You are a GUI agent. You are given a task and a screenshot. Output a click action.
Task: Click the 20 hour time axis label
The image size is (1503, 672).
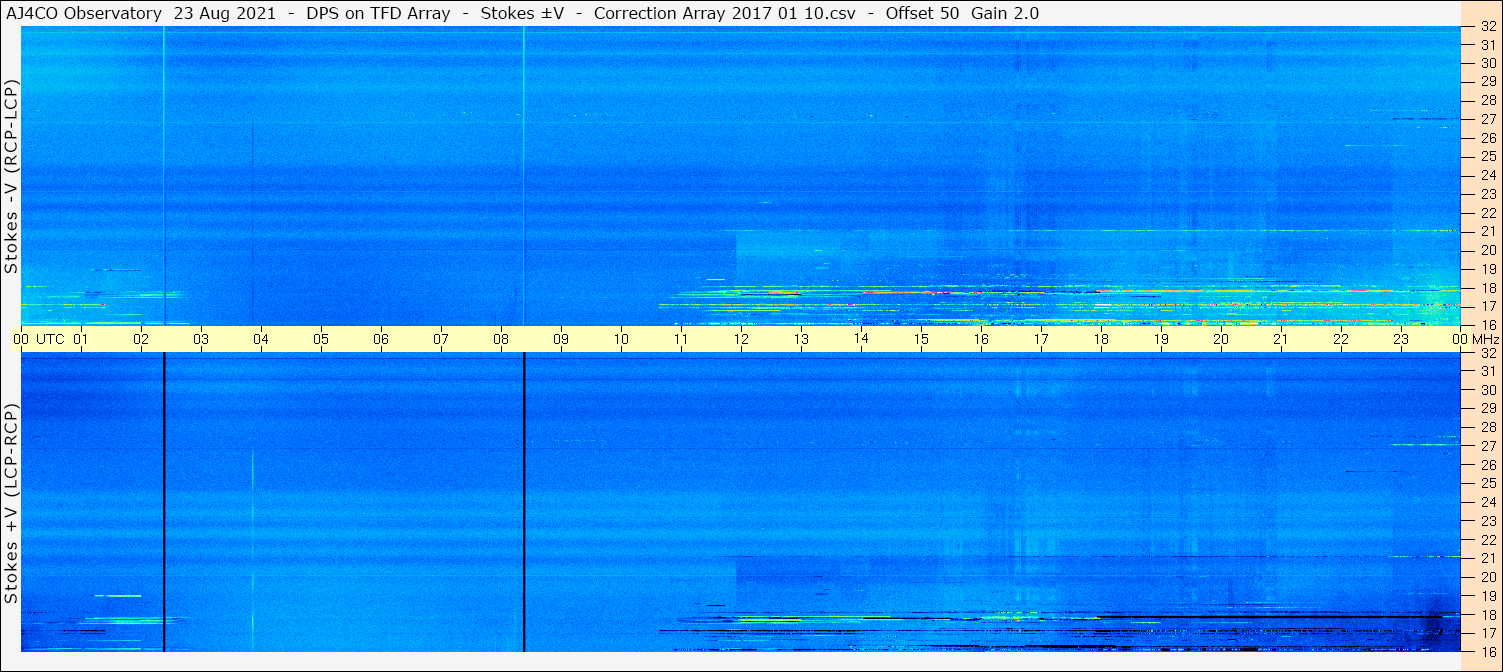pos(1221,339)
